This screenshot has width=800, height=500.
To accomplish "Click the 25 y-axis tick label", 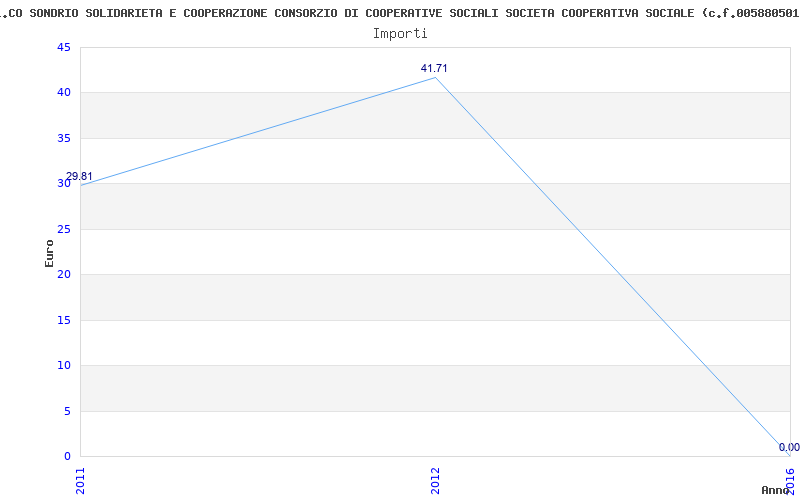I will (x=64, y=229).
